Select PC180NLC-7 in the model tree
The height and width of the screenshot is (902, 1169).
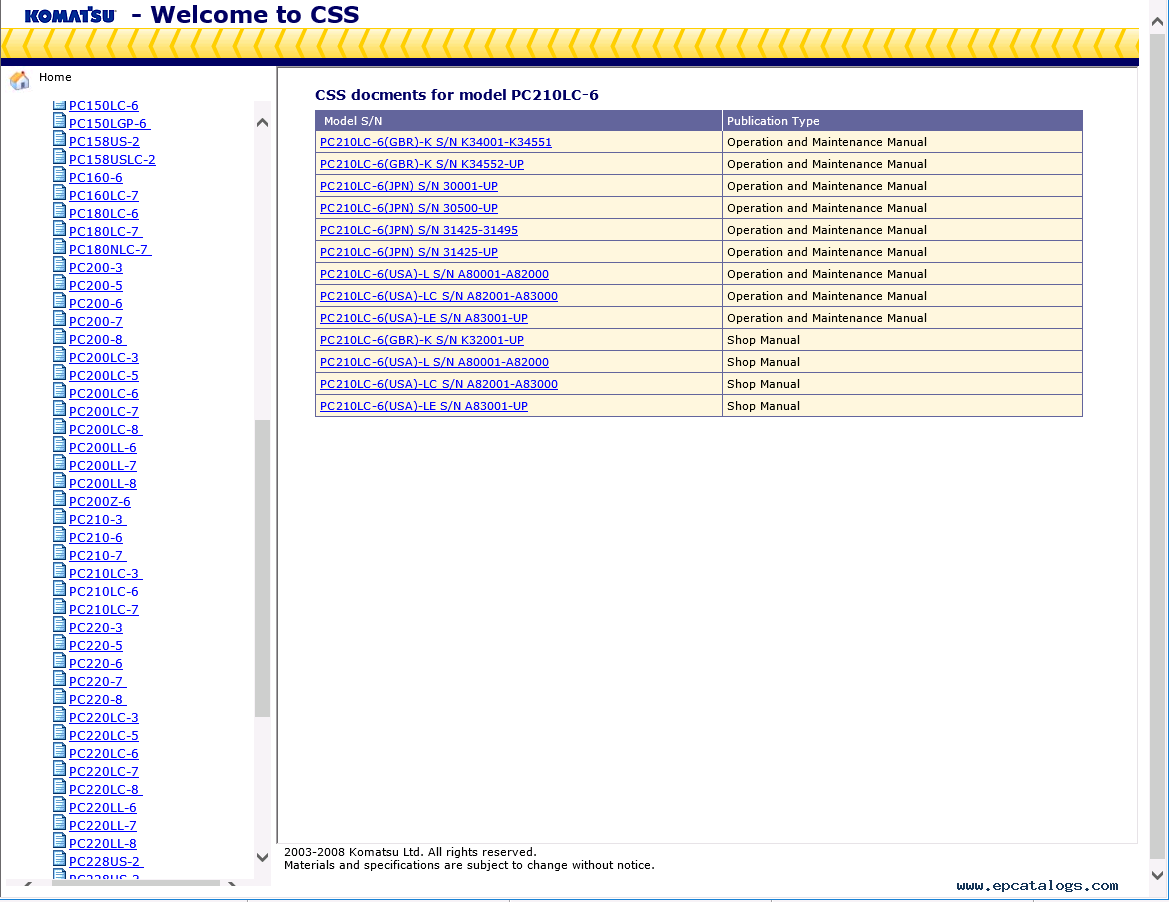[x=110, y=250]
